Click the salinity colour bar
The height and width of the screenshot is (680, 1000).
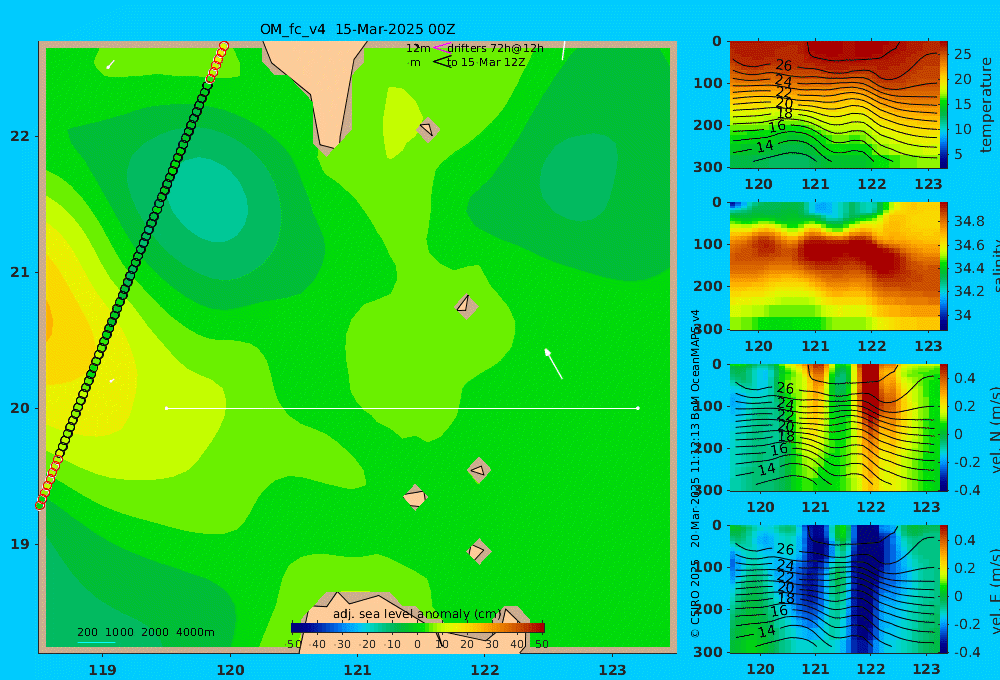tap(943, 266)
